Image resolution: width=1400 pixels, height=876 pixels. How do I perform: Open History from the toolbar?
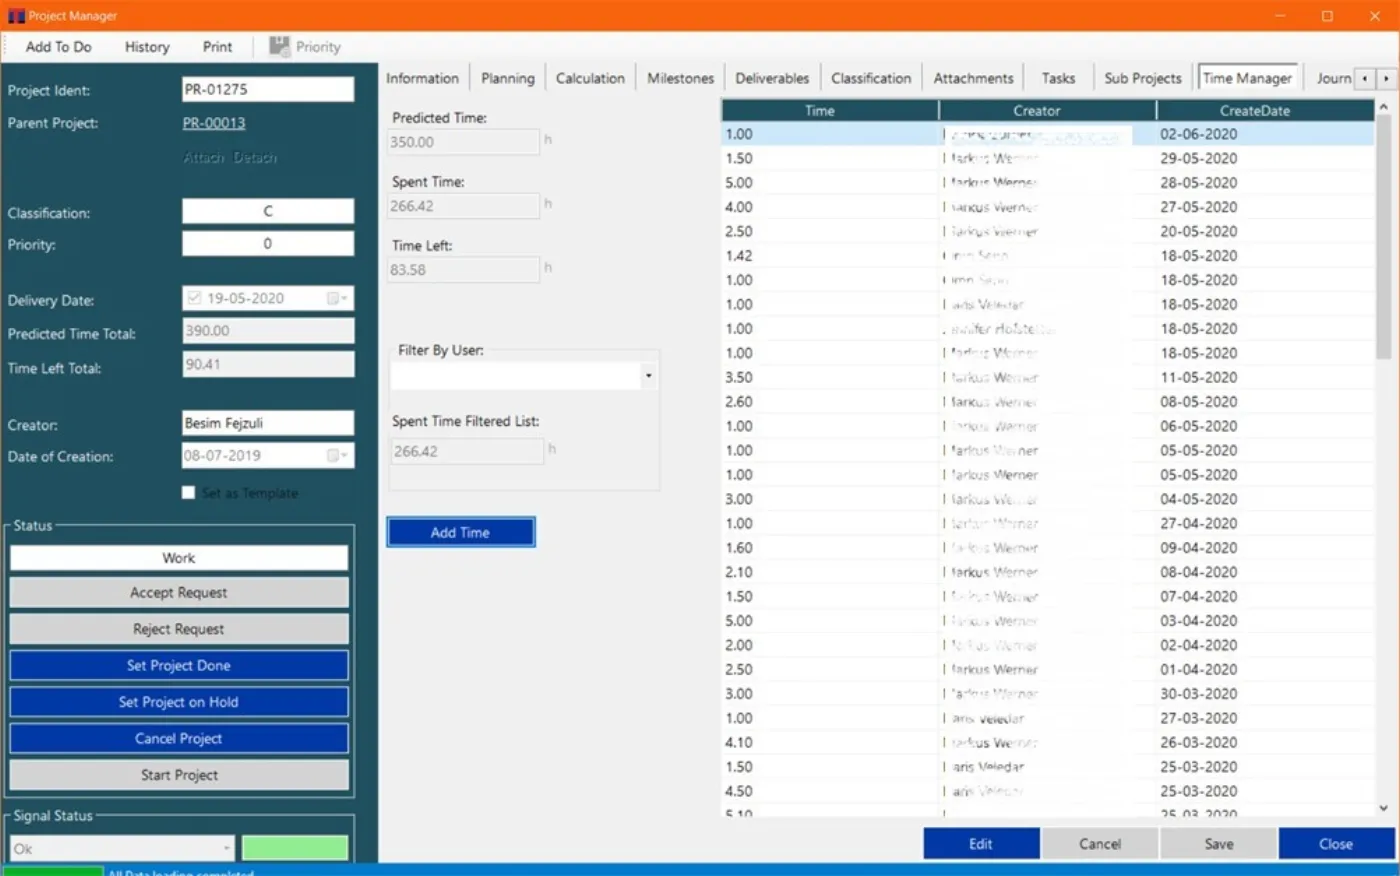click(147, 47)
